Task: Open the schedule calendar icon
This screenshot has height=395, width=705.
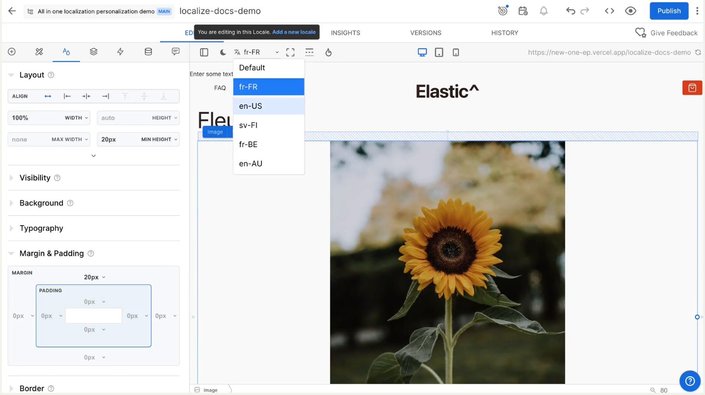Action: (523, 11)
